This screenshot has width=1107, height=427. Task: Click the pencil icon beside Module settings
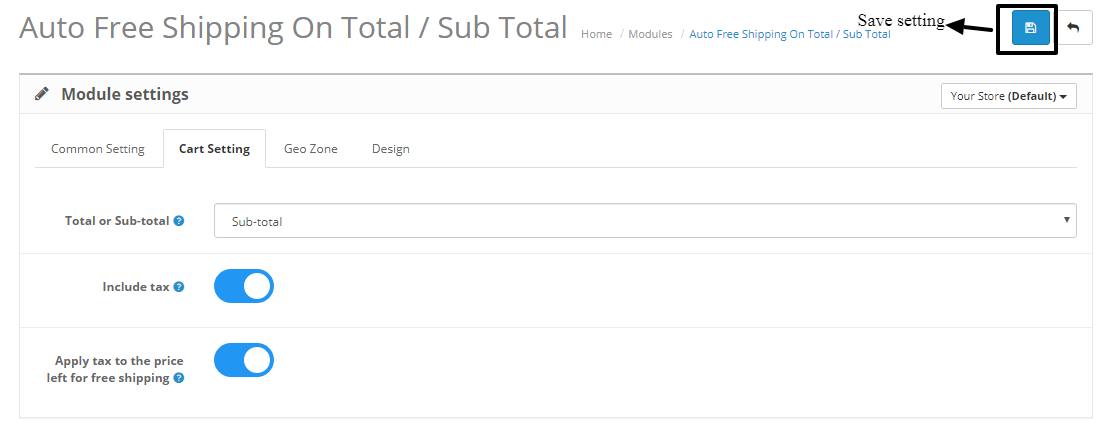coord(42,94)
